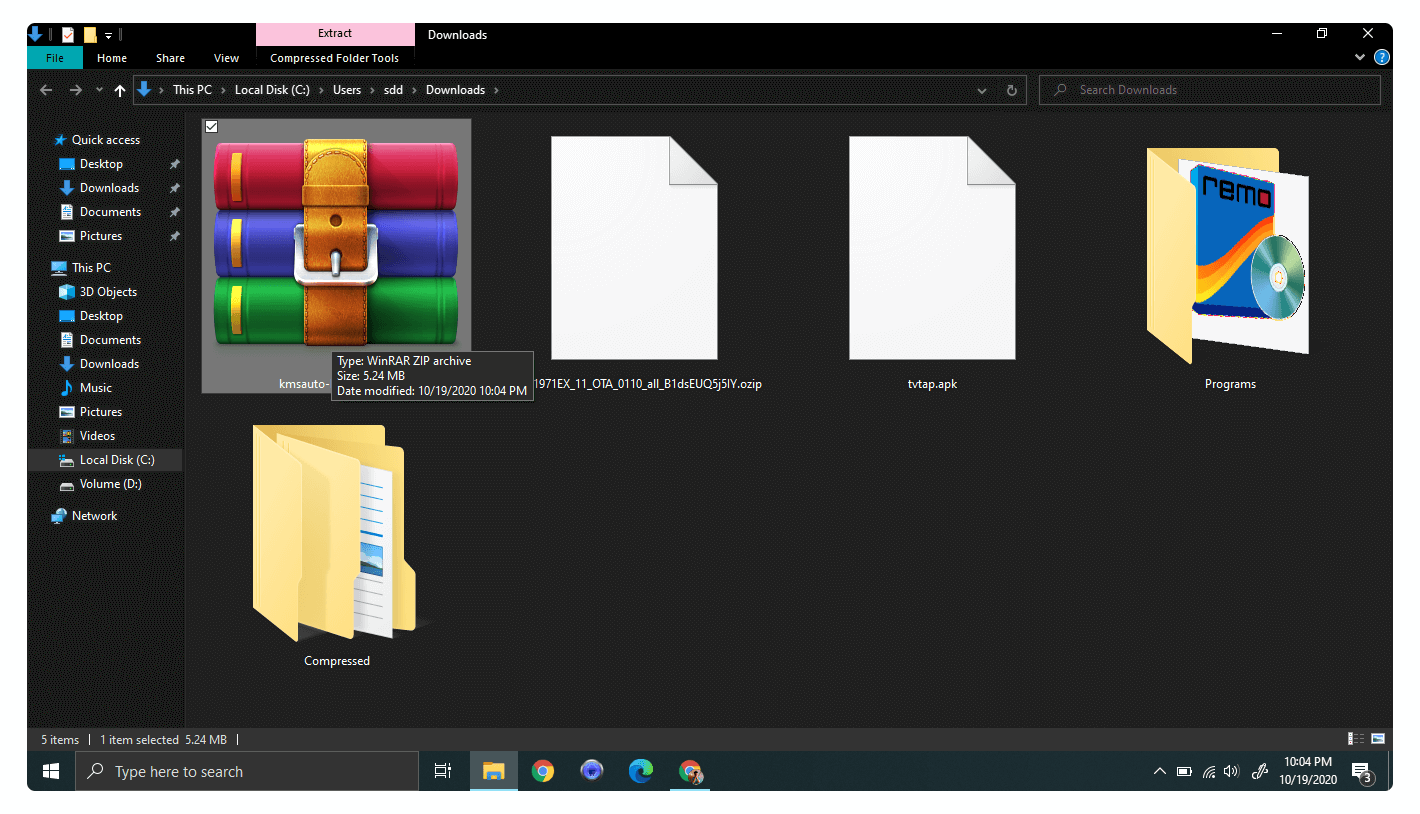Expand the ribbon using the chevron
Viewport: 1420px width, 814px height.
coord(1360,58)
